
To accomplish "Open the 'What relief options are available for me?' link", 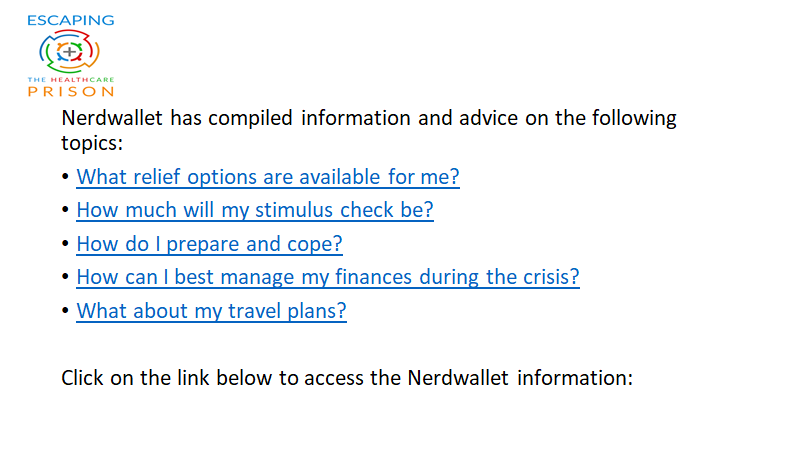I will (268, 177).
